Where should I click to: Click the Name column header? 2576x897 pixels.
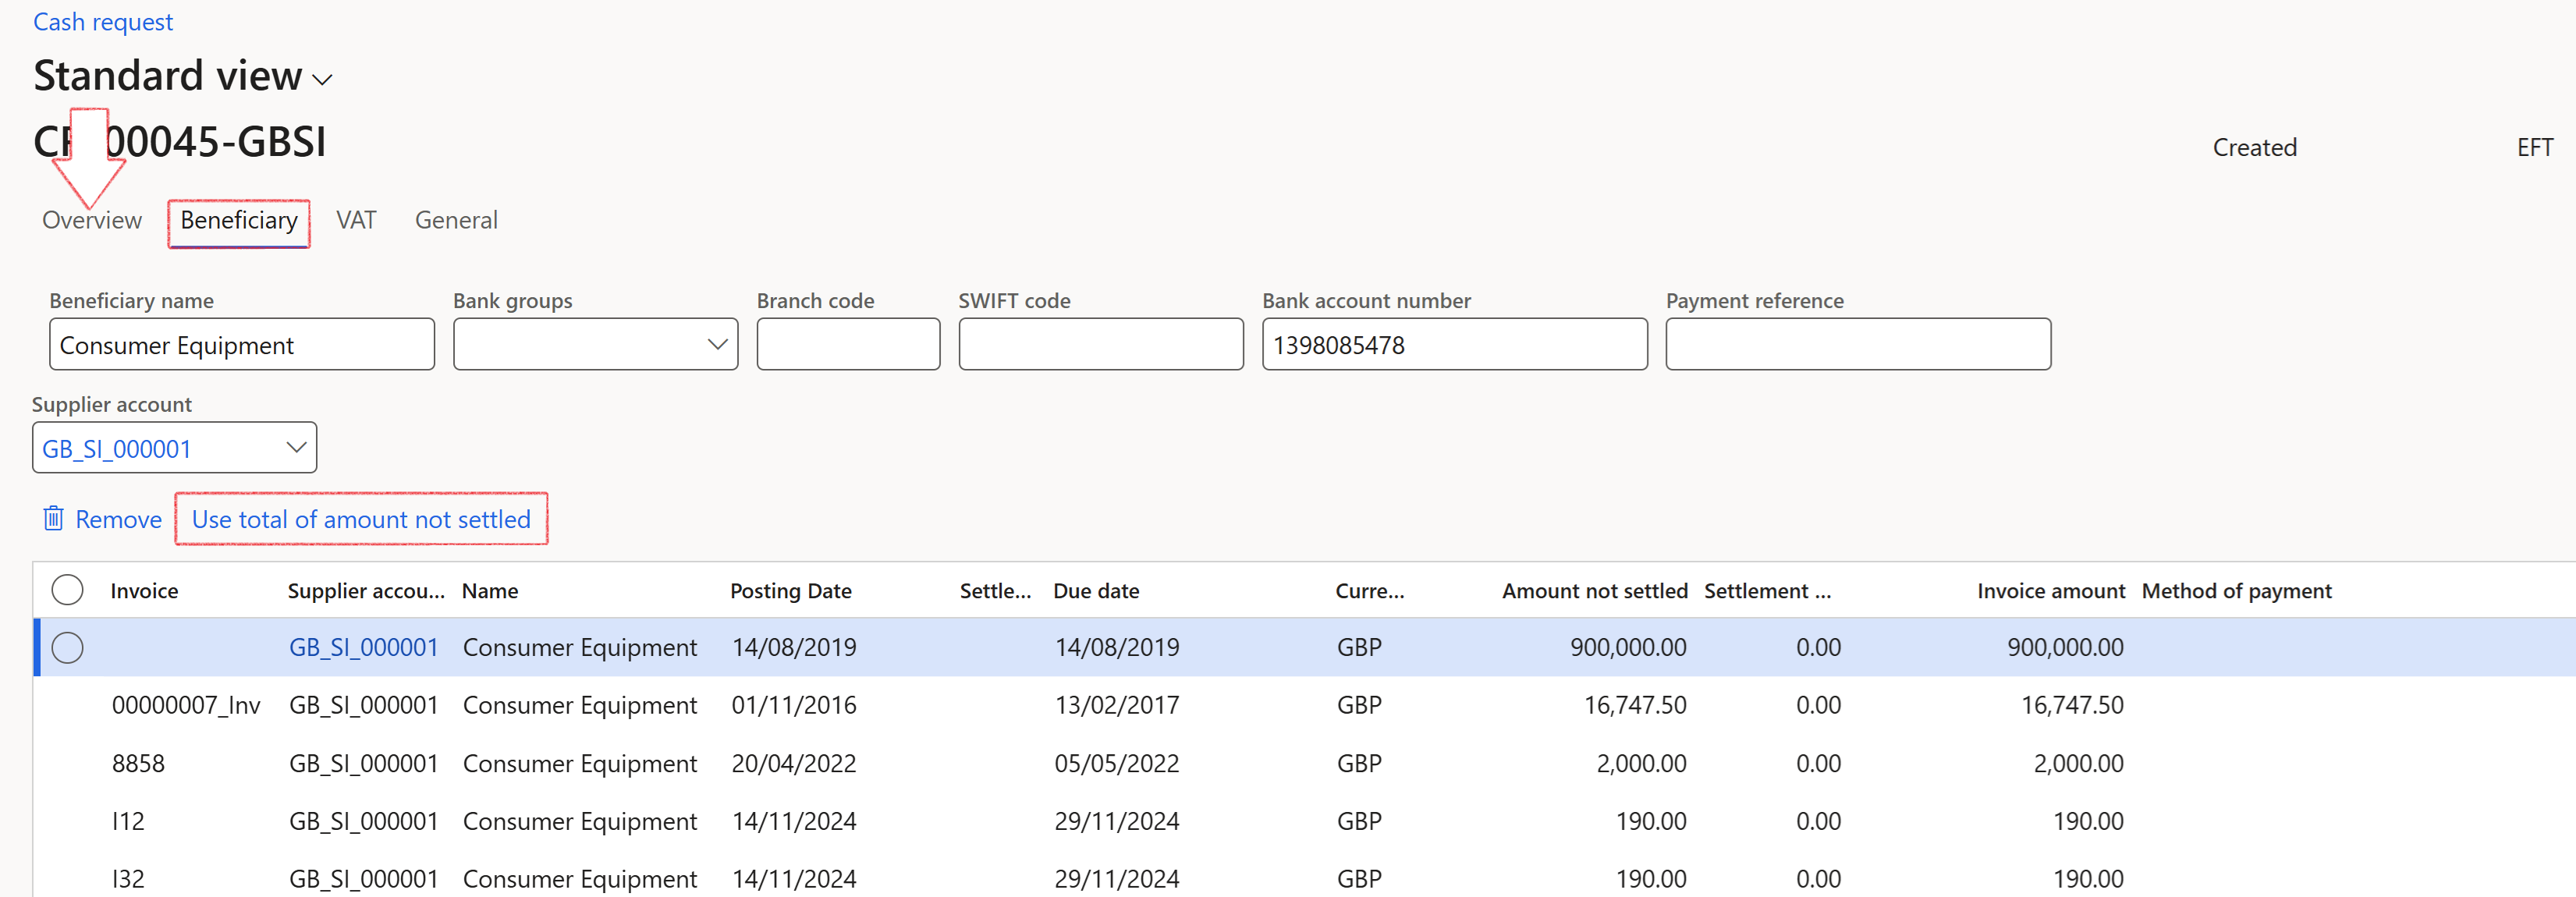pyautogui.click(x=490, y=591)
